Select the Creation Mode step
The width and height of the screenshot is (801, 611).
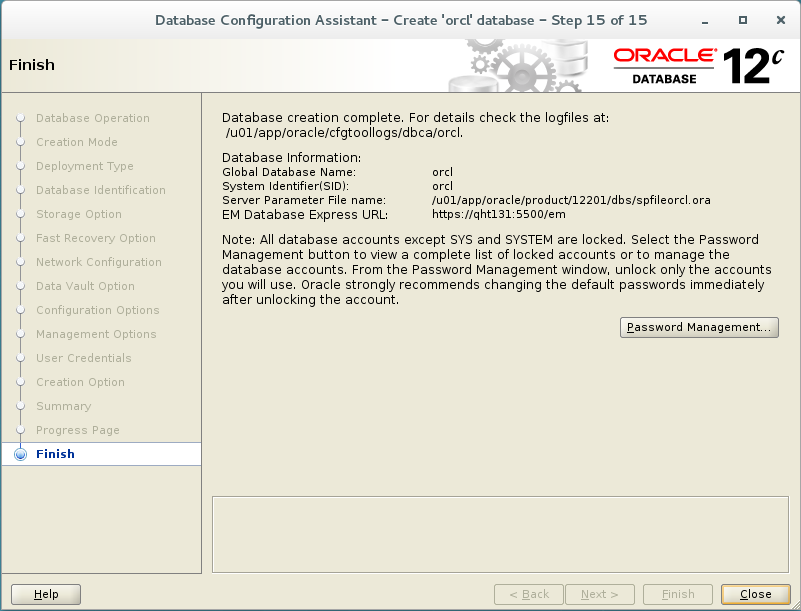click(77, 142)
